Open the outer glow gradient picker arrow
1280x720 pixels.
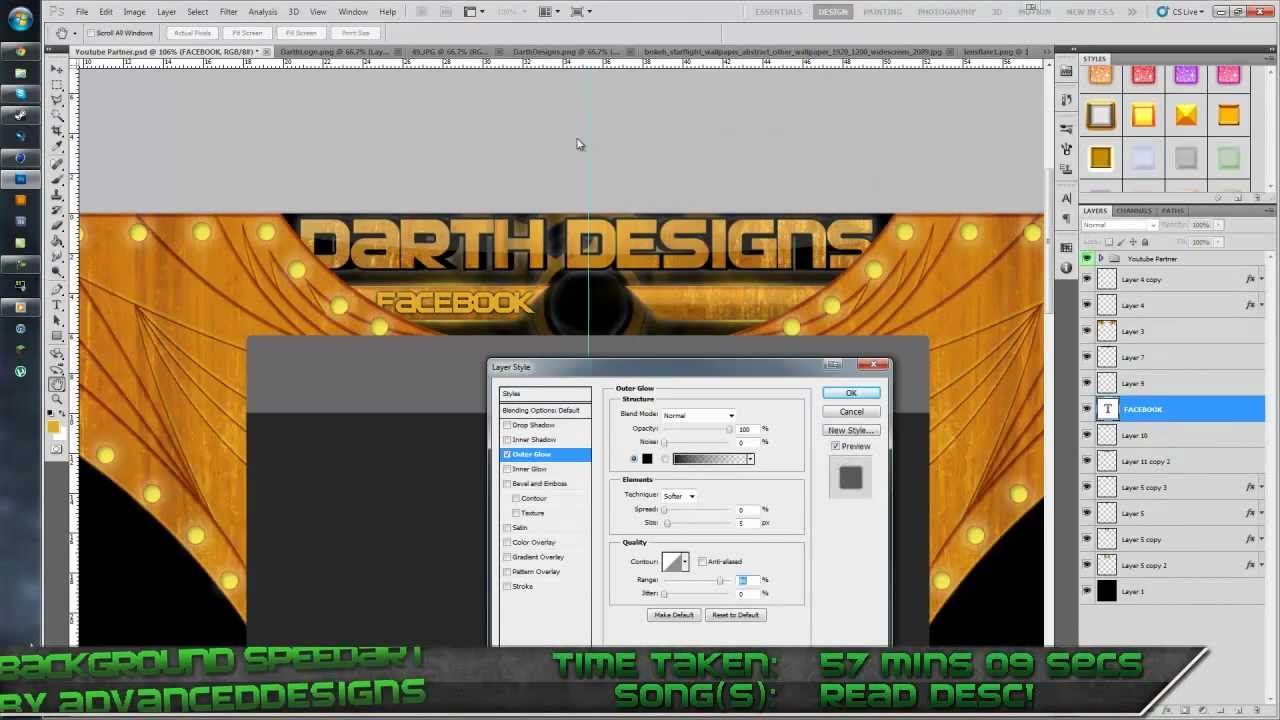(x=750, y=459)
